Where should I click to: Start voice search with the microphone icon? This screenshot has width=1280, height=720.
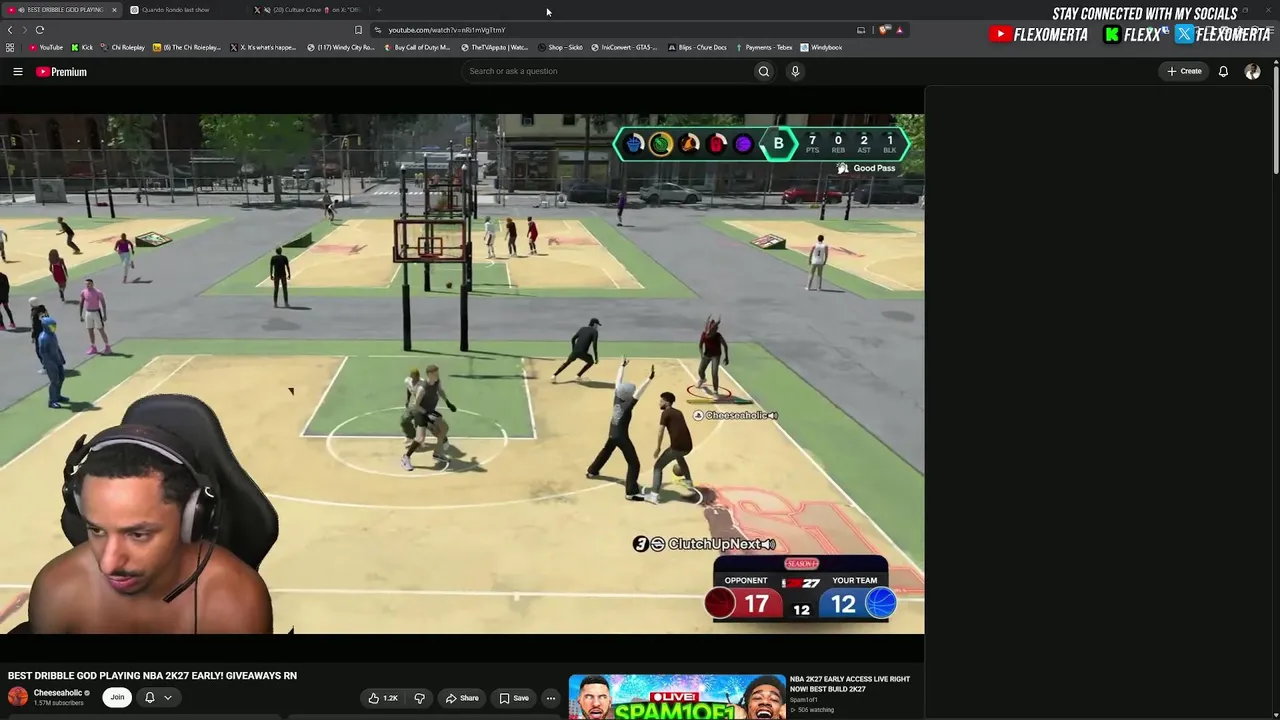795,71
